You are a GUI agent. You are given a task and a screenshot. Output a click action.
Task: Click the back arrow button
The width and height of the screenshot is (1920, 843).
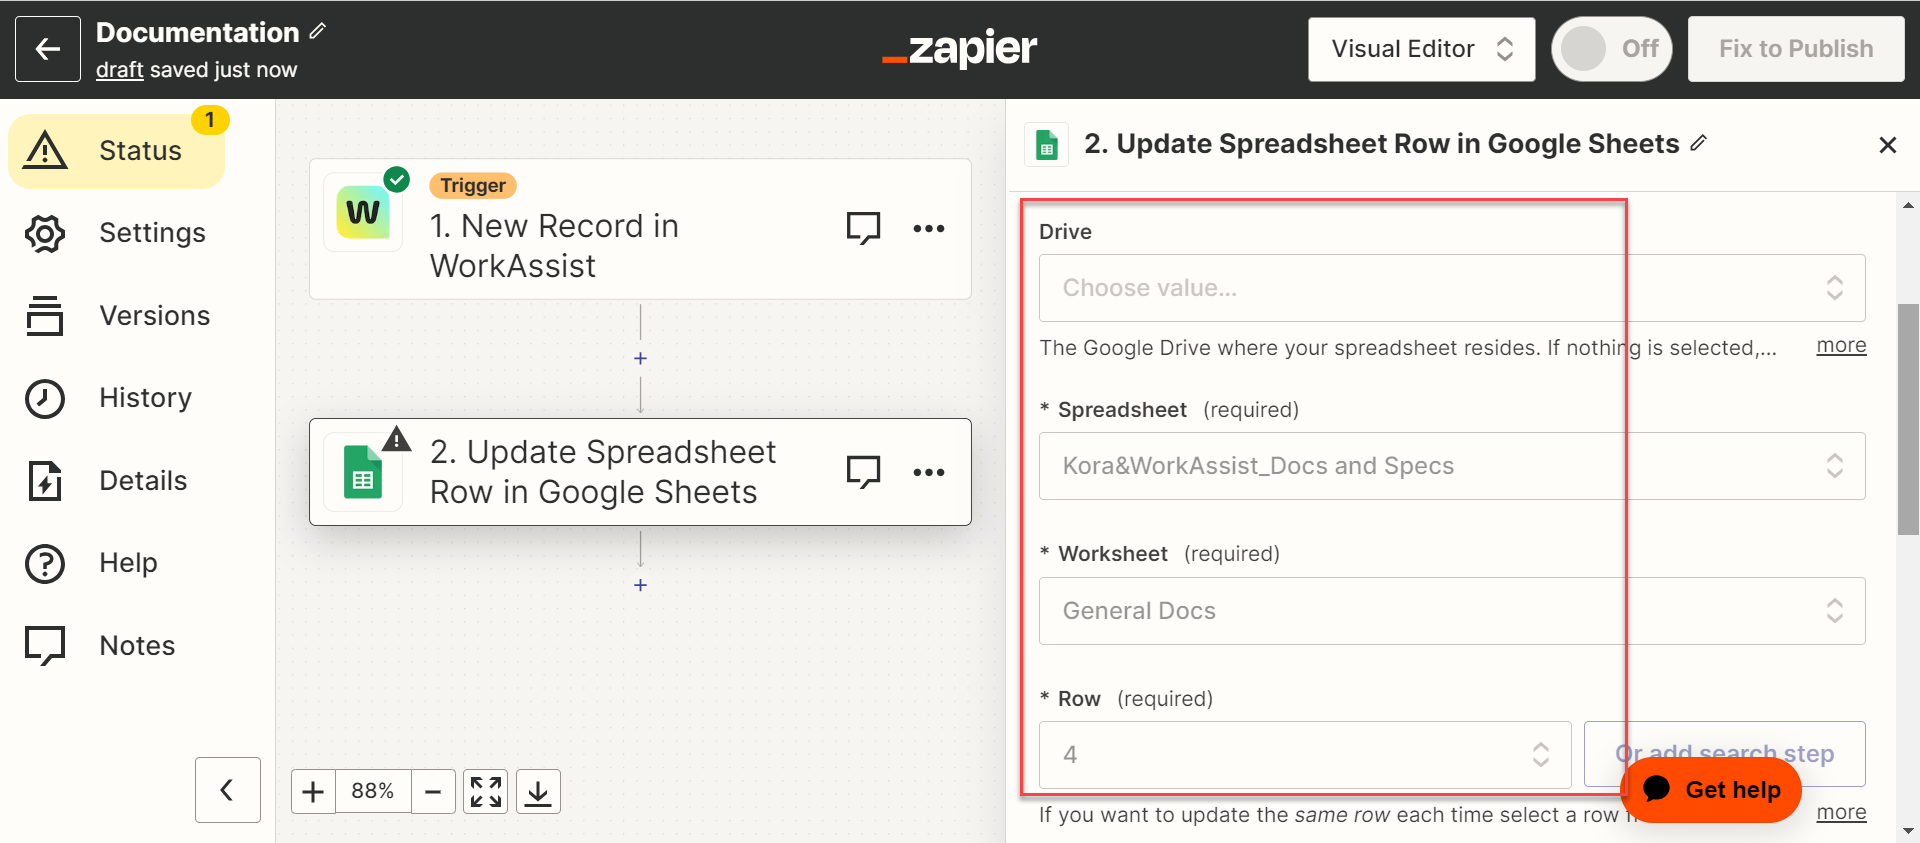click(x=47, y=49)
